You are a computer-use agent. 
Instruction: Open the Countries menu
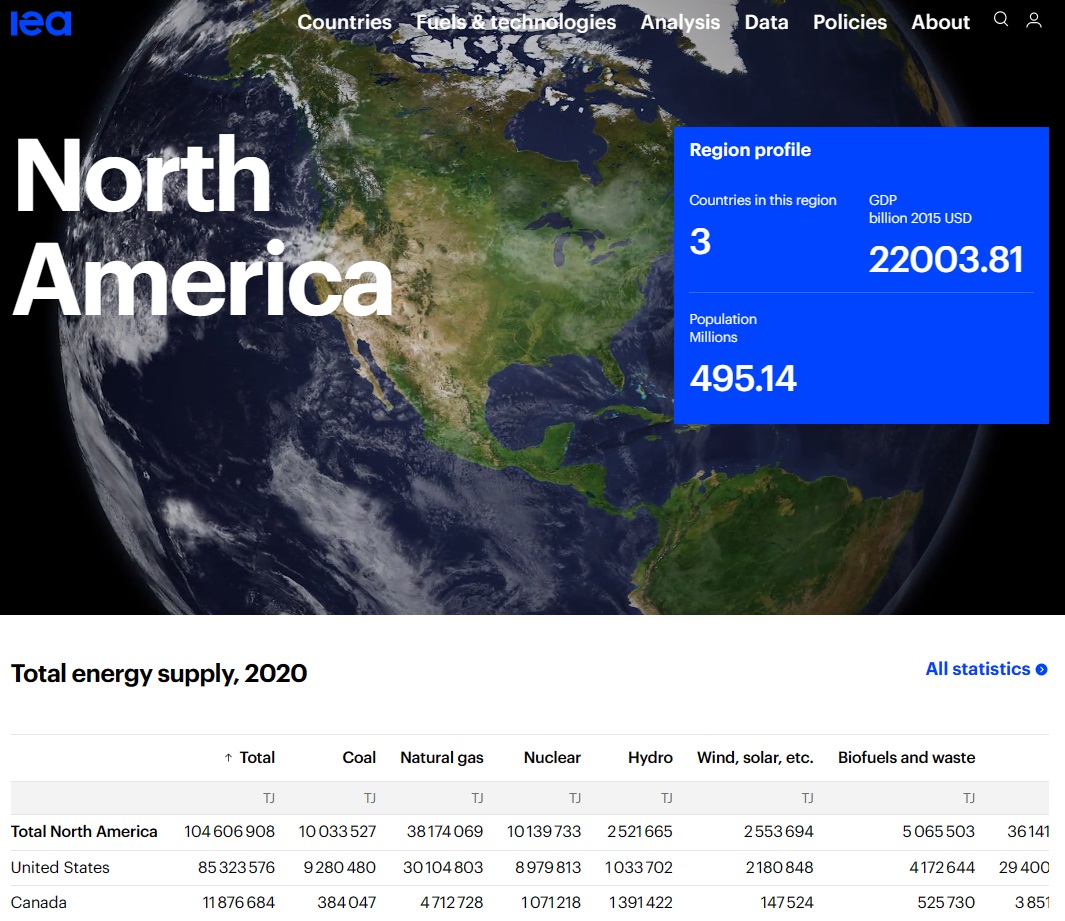[x=344, y=22]
